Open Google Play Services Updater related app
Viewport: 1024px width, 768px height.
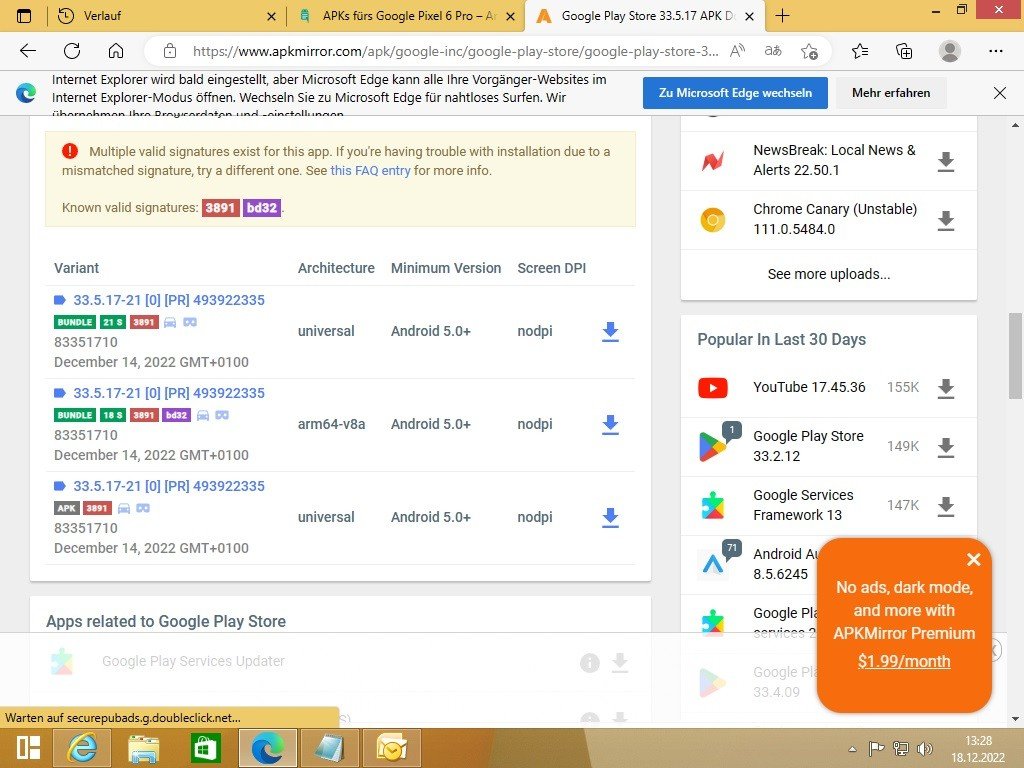pos(193,661)
